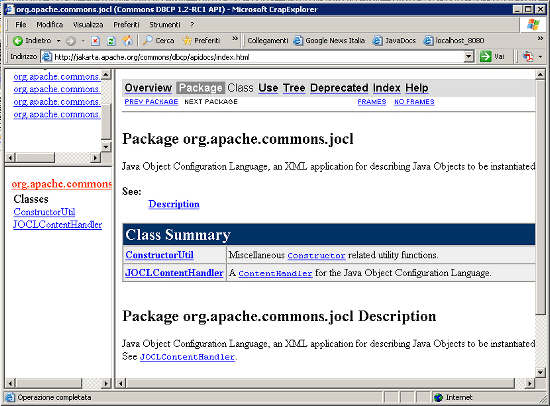Image resolution: width=550 pixels, height=406 pixels.
Task: Open the Help navigation link
Action: (417, 88)
